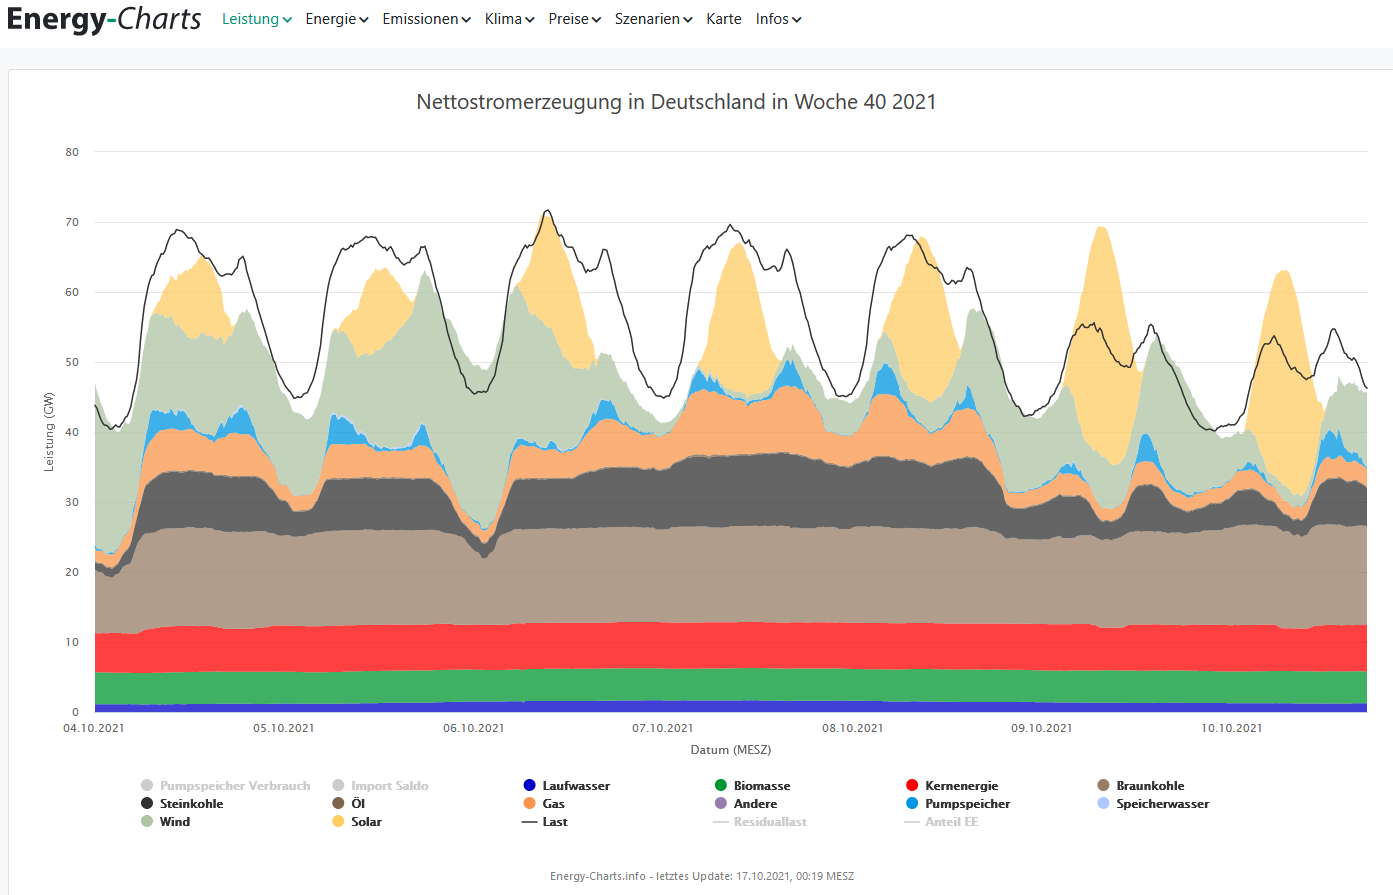Open the Klima menu
This screenshot has height=895, width=1393.
coord(510,19)
